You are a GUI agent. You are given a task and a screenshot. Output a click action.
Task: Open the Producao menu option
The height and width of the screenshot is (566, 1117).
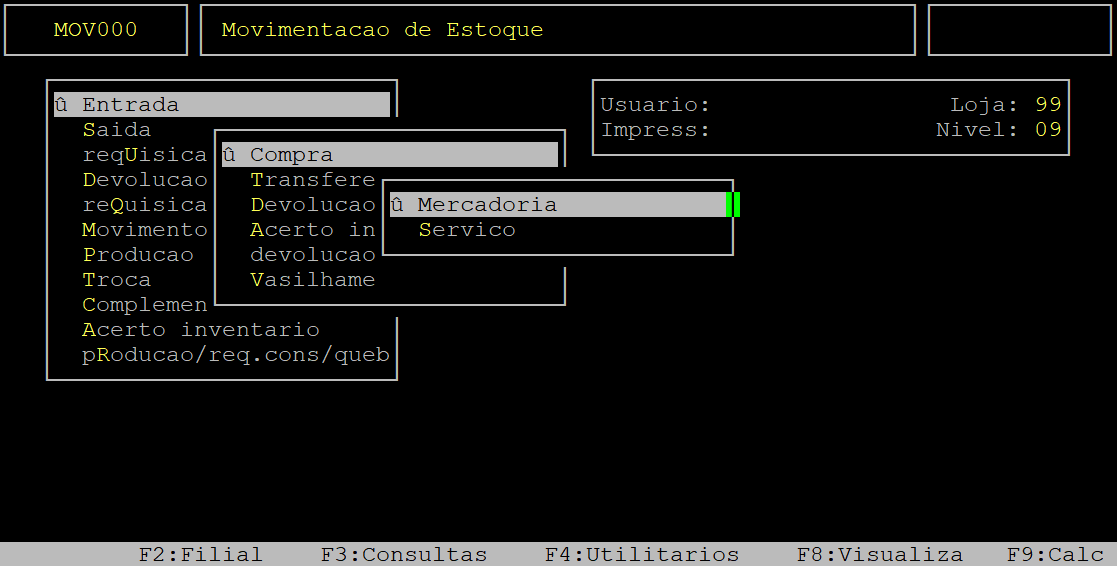138,255
